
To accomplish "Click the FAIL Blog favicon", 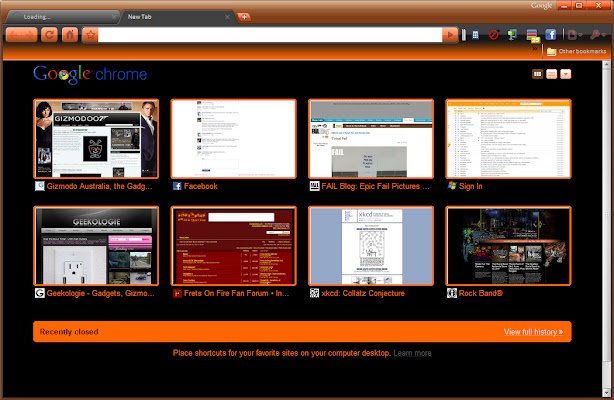I will coord(314,186).
